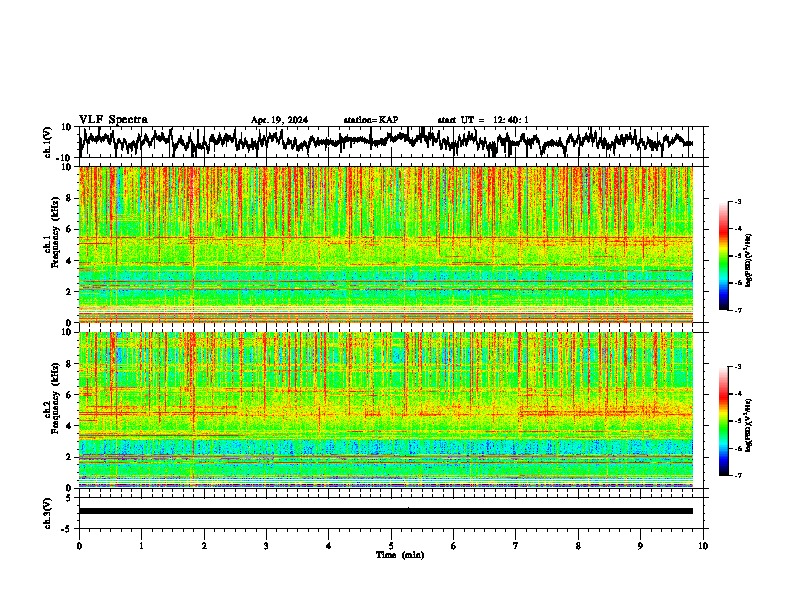
Task: Click inside the ch.1 spectrogram panel
Action: (x=386, y=244)
